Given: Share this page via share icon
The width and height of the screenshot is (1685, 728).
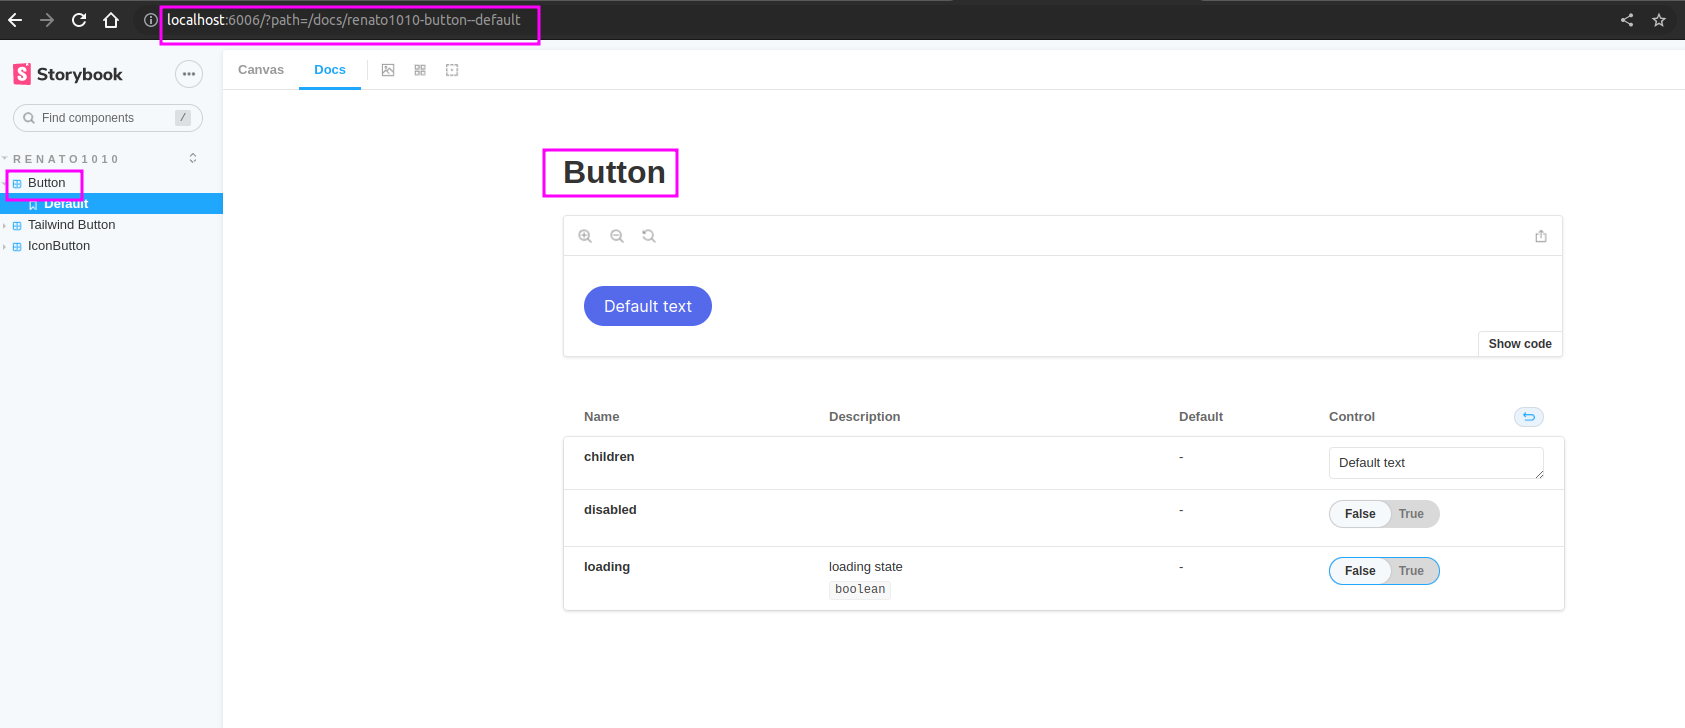Looking at the screenshot, I should (1627, 20).
